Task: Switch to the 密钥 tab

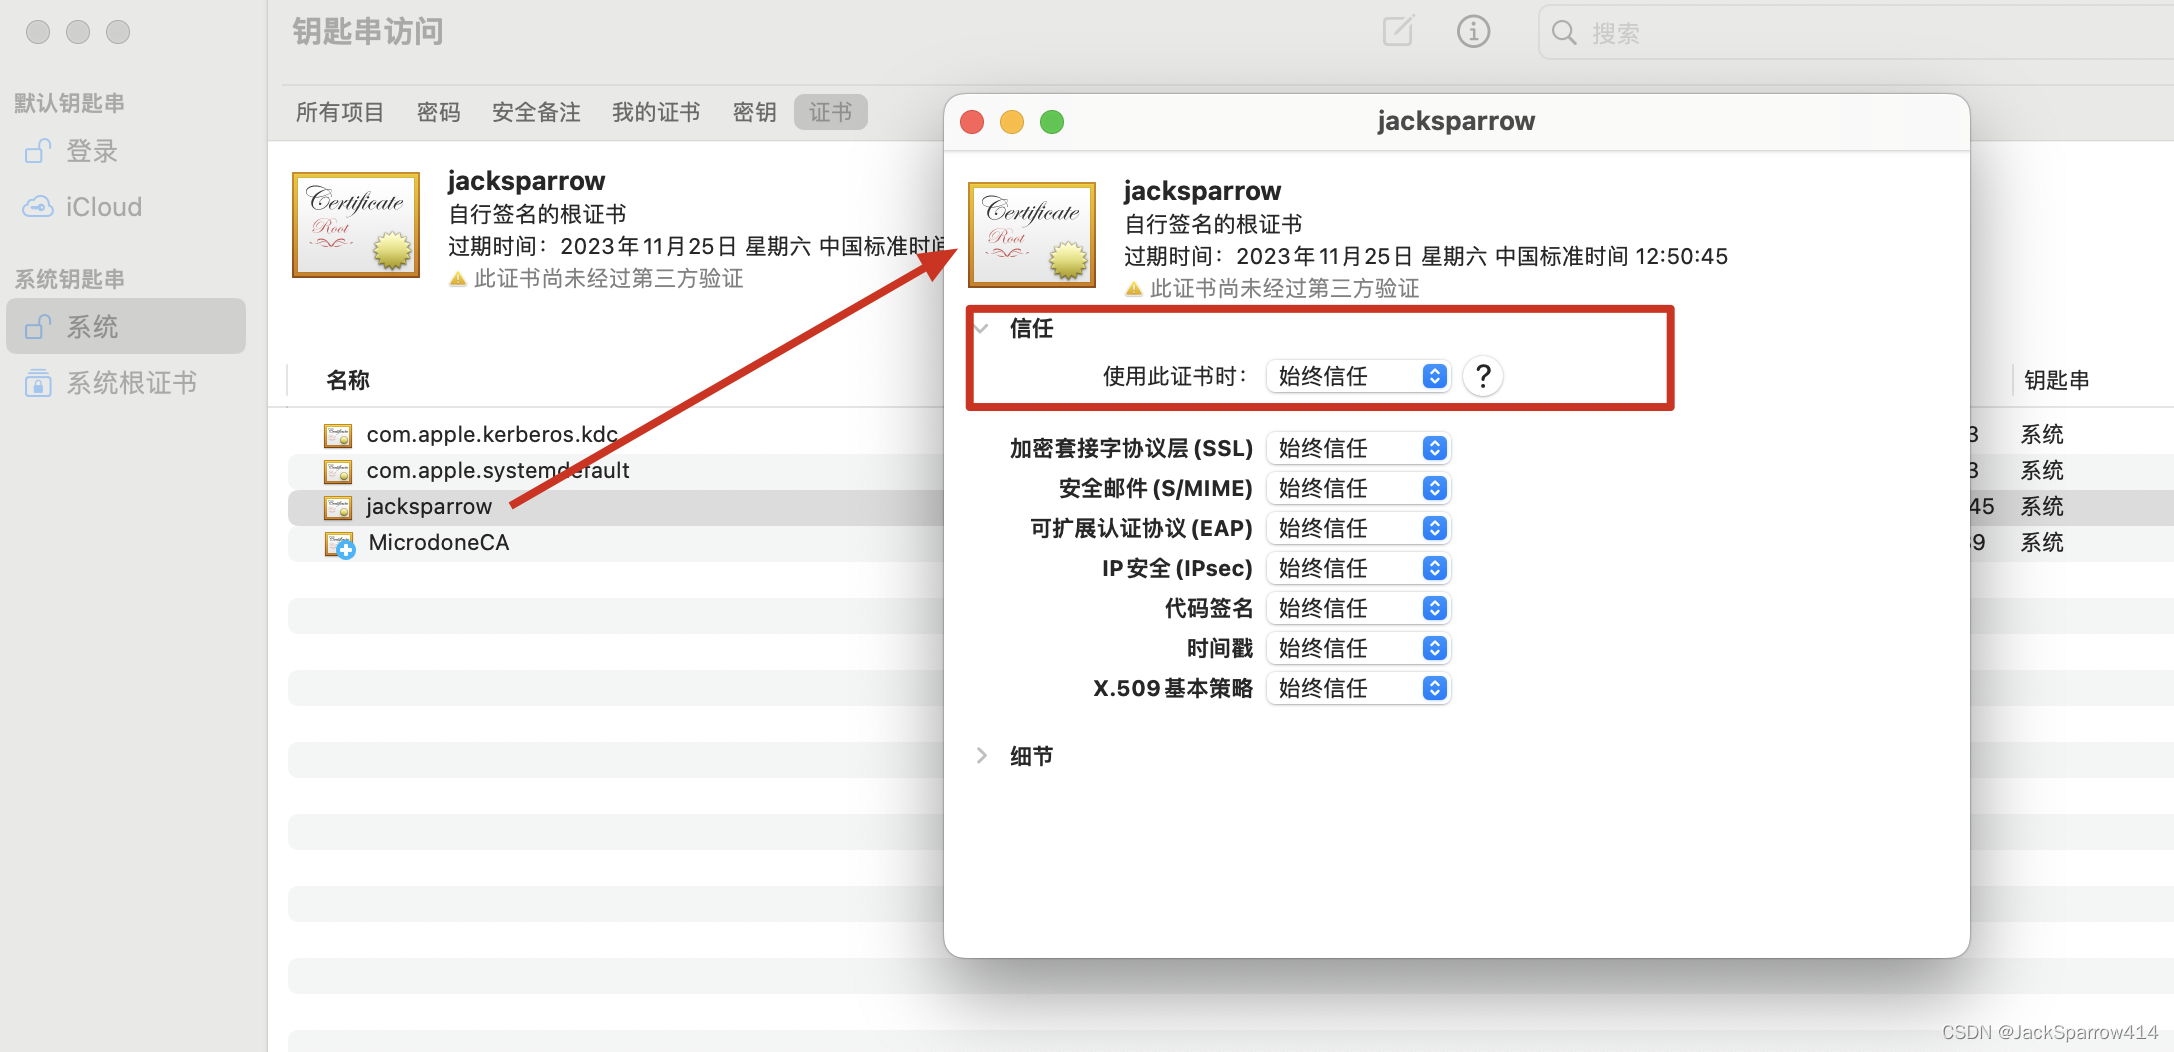Action: (755, 112)
